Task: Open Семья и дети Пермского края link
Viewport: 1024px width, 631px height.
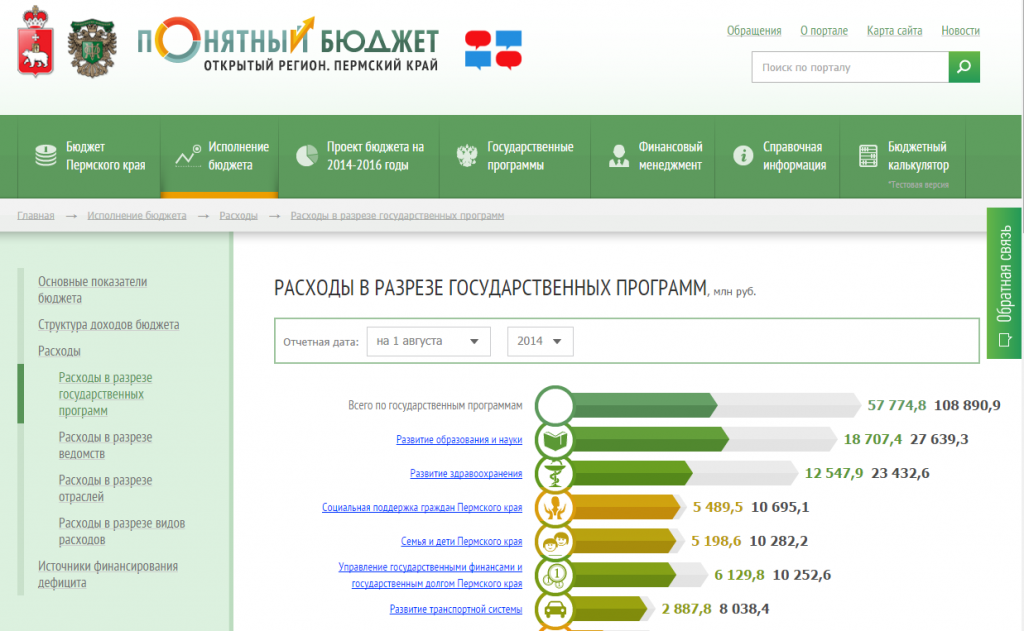Action: pyautogui.click(x=462, y=542)
